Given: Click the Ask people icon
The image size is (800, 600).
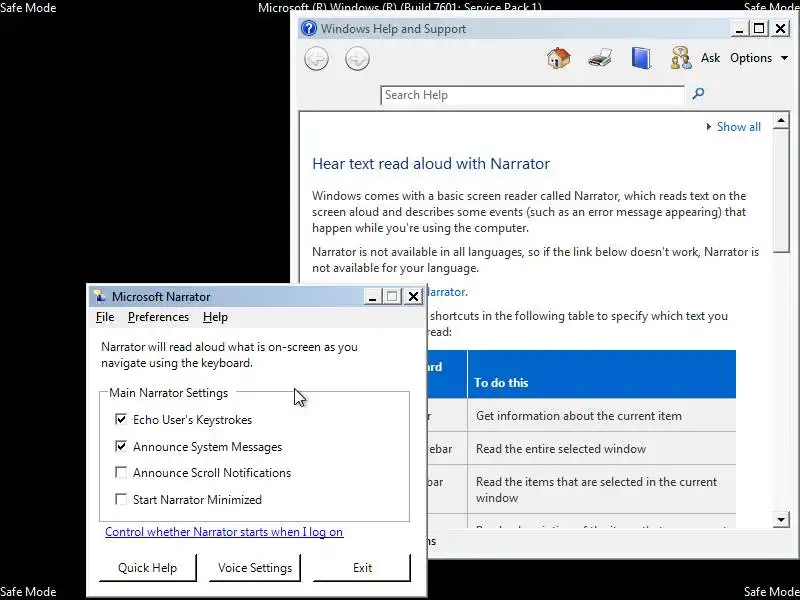Looking at the screenshot, I should pos(681,58).
